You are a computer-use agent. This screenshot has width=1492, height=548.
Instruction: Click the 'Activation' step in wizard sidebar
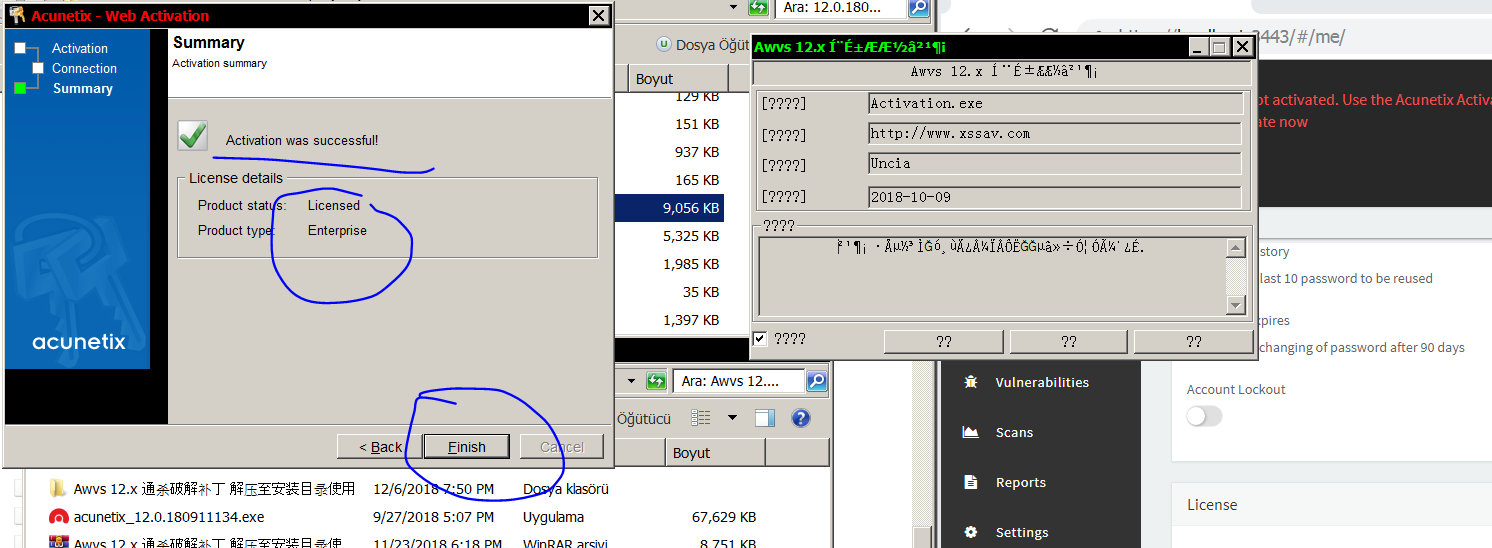[80, 48]
